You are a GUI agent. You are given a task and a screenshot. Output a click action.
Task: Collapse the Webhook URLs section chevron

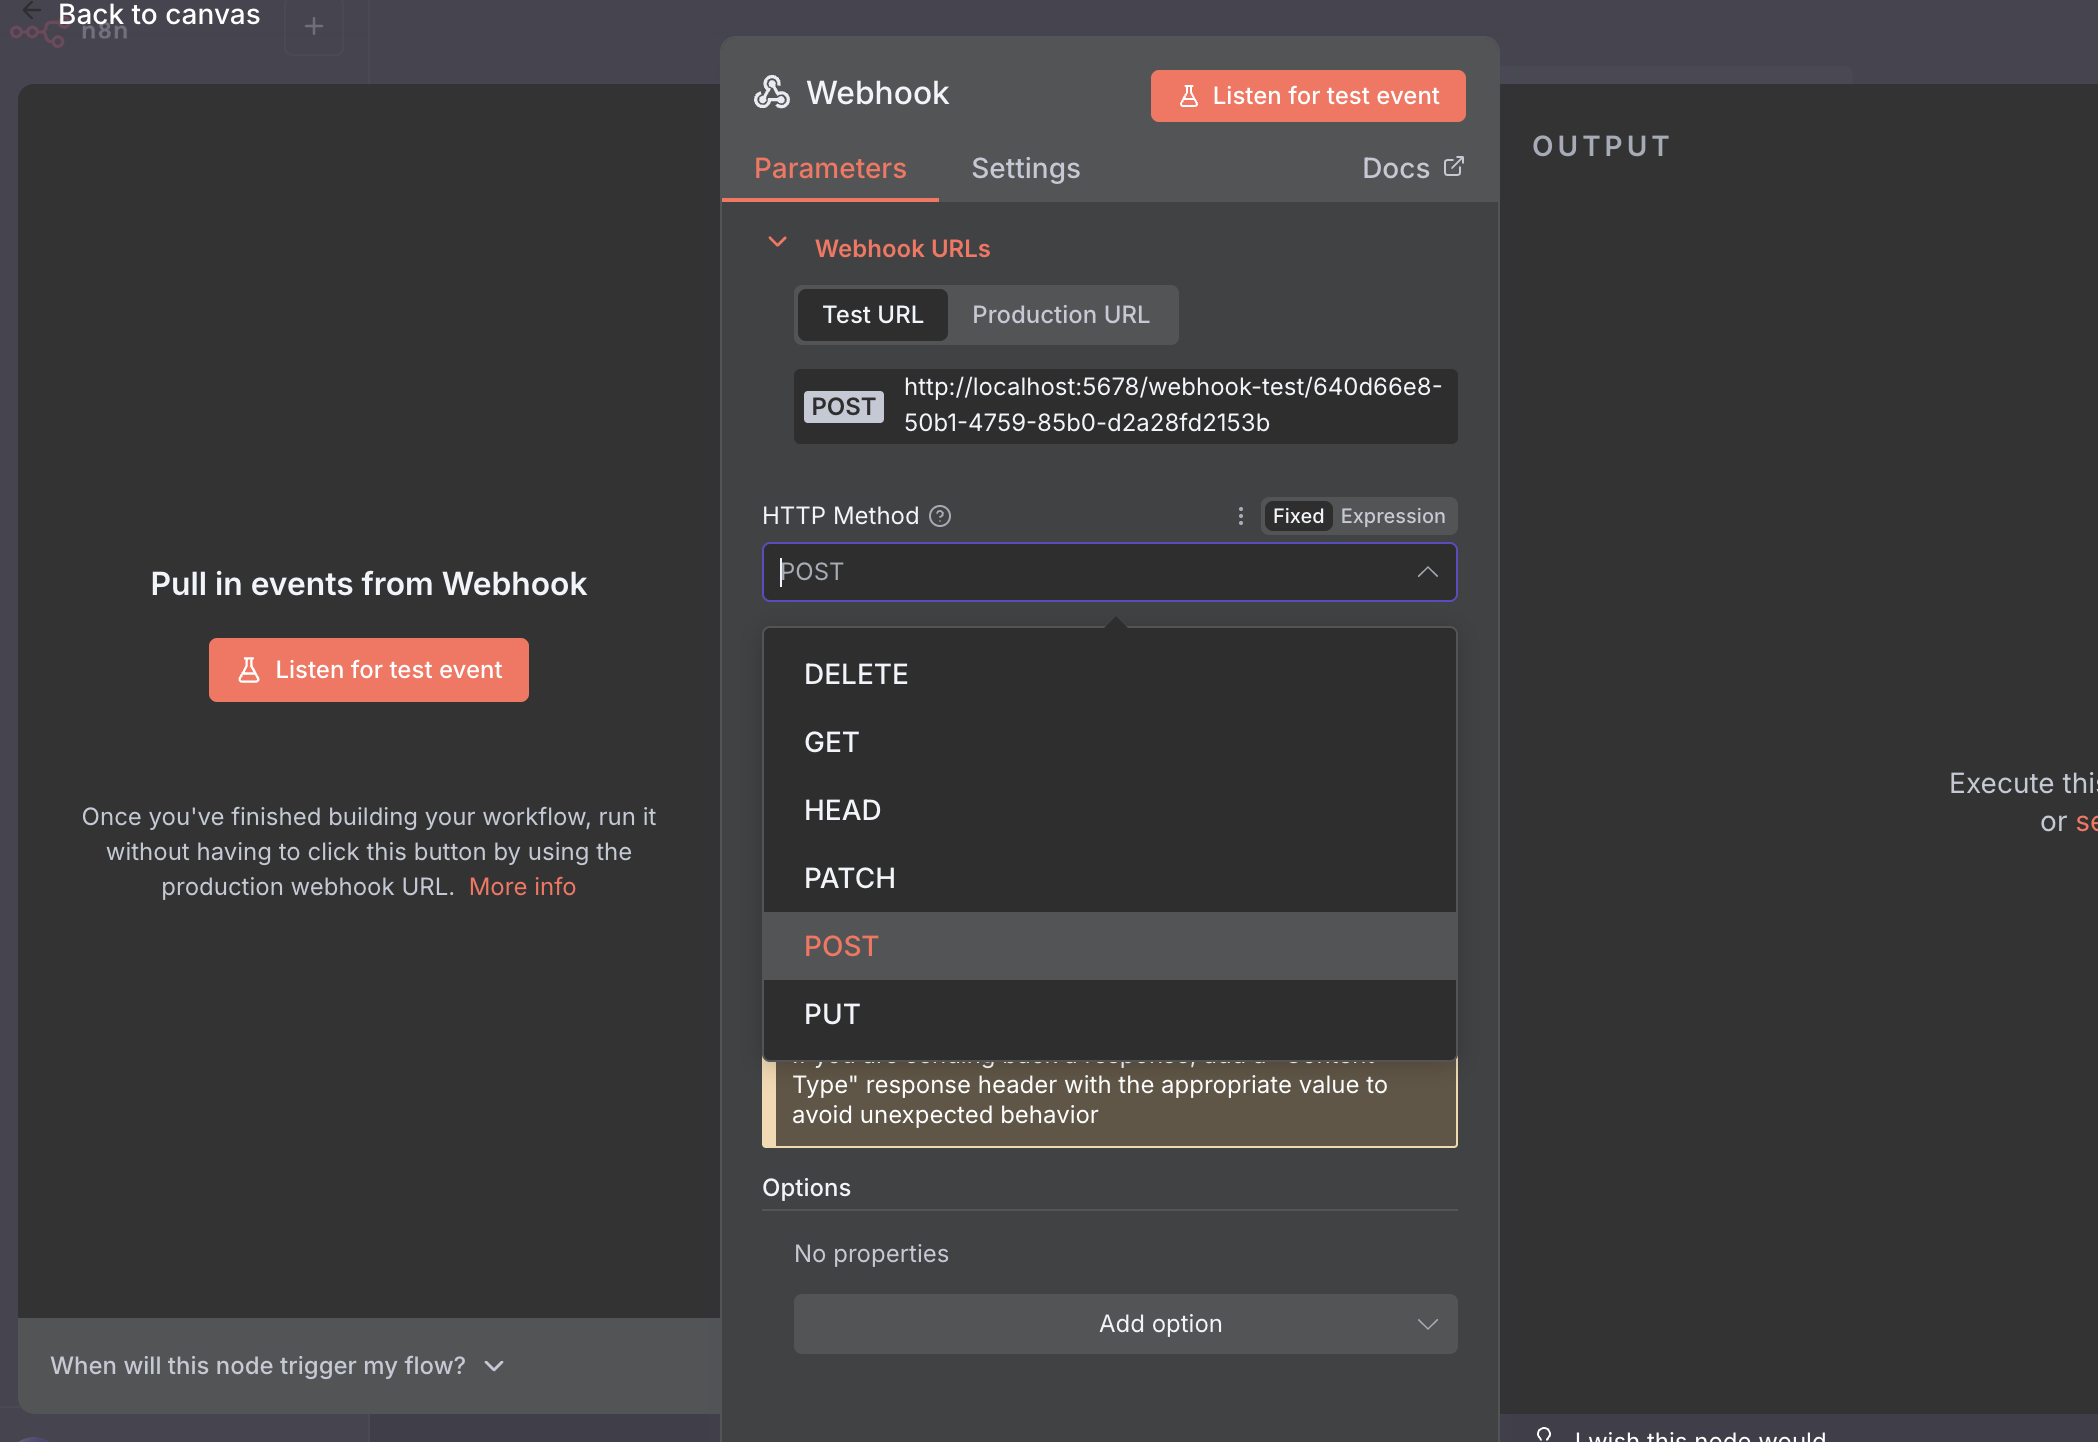coord(777,243)
